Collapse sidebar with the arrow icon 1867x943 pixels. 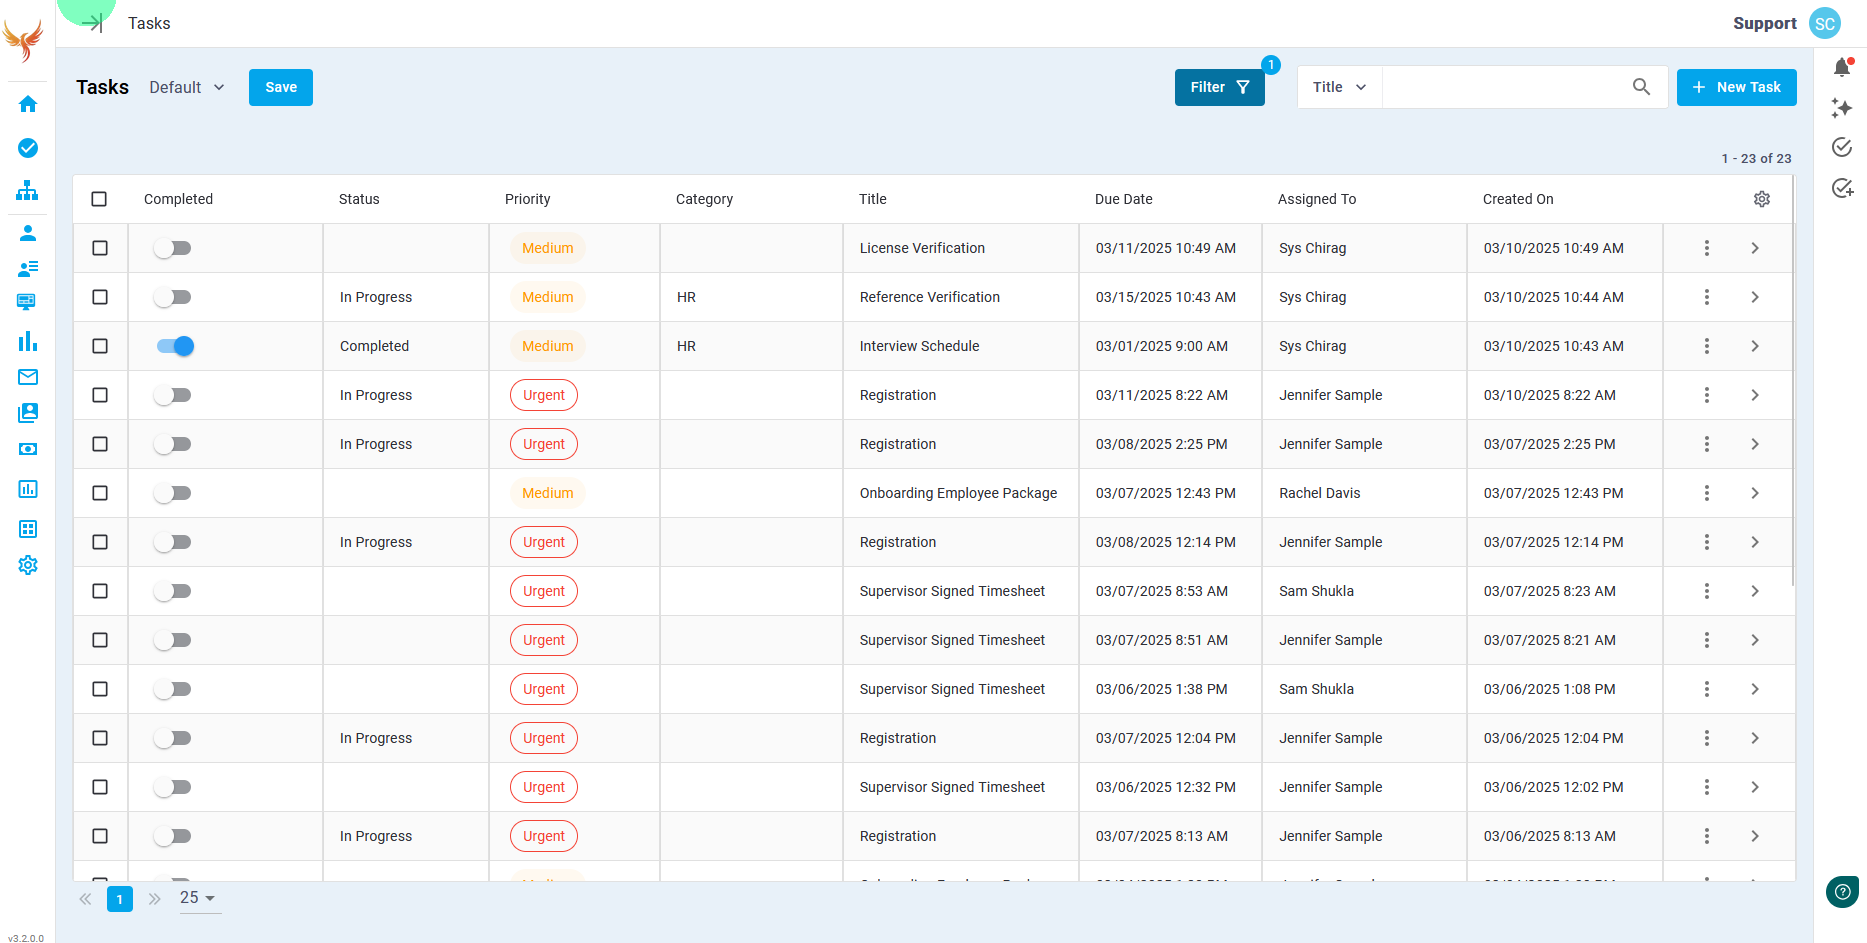click(92, 23)
